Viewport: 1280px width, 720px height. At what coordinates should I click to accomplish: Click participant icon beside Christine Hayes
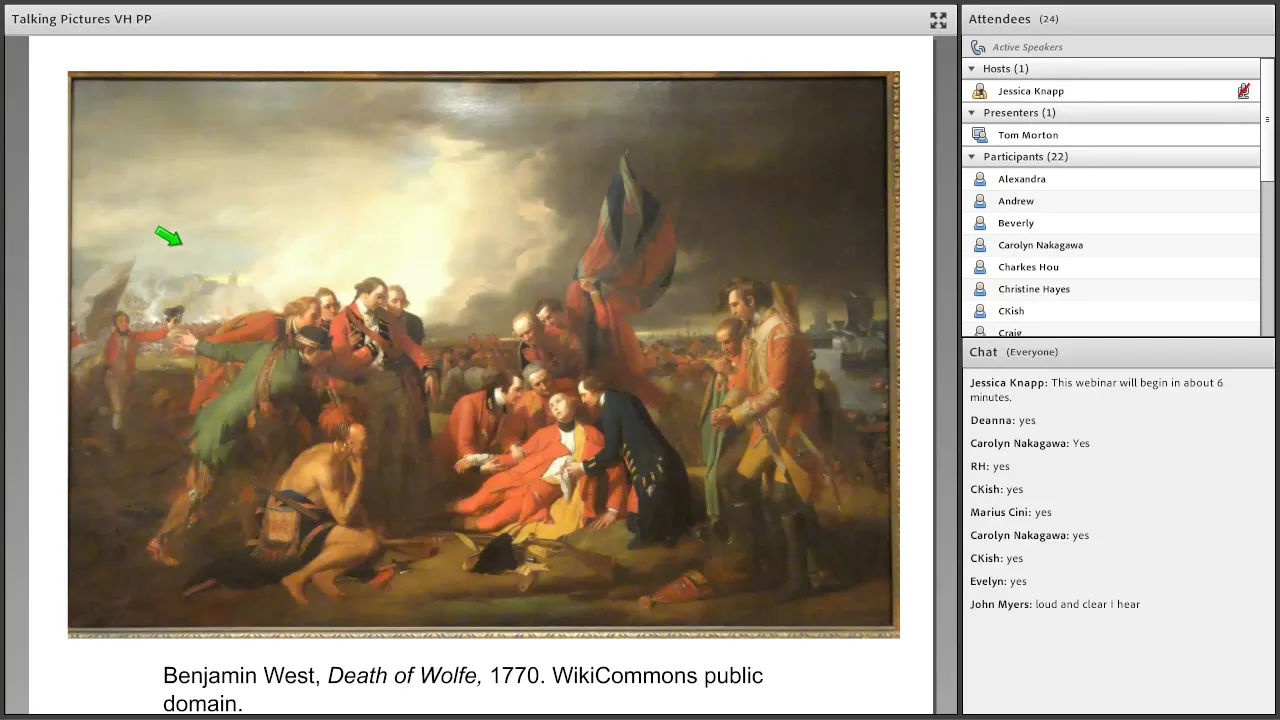pos(980,289)
